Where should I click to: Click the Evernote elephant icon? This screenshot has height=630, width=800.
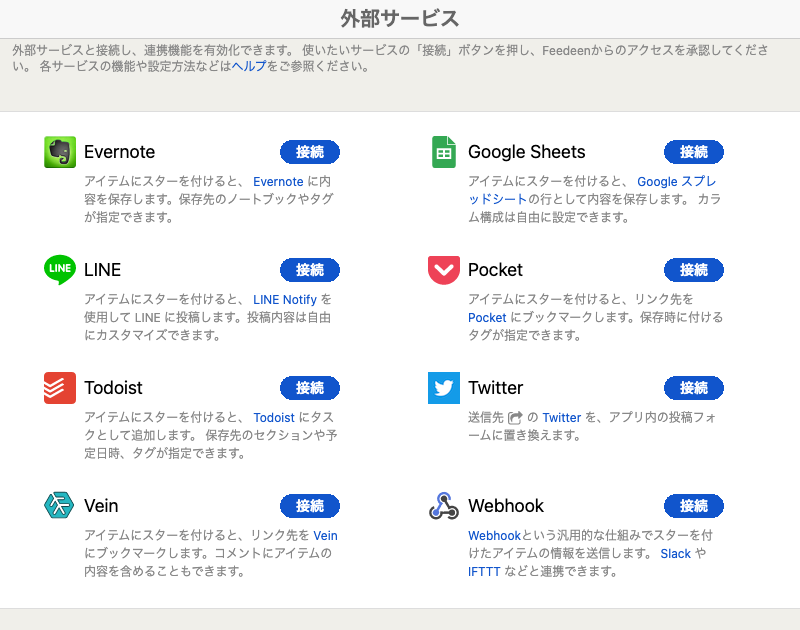tap(60, 152)
